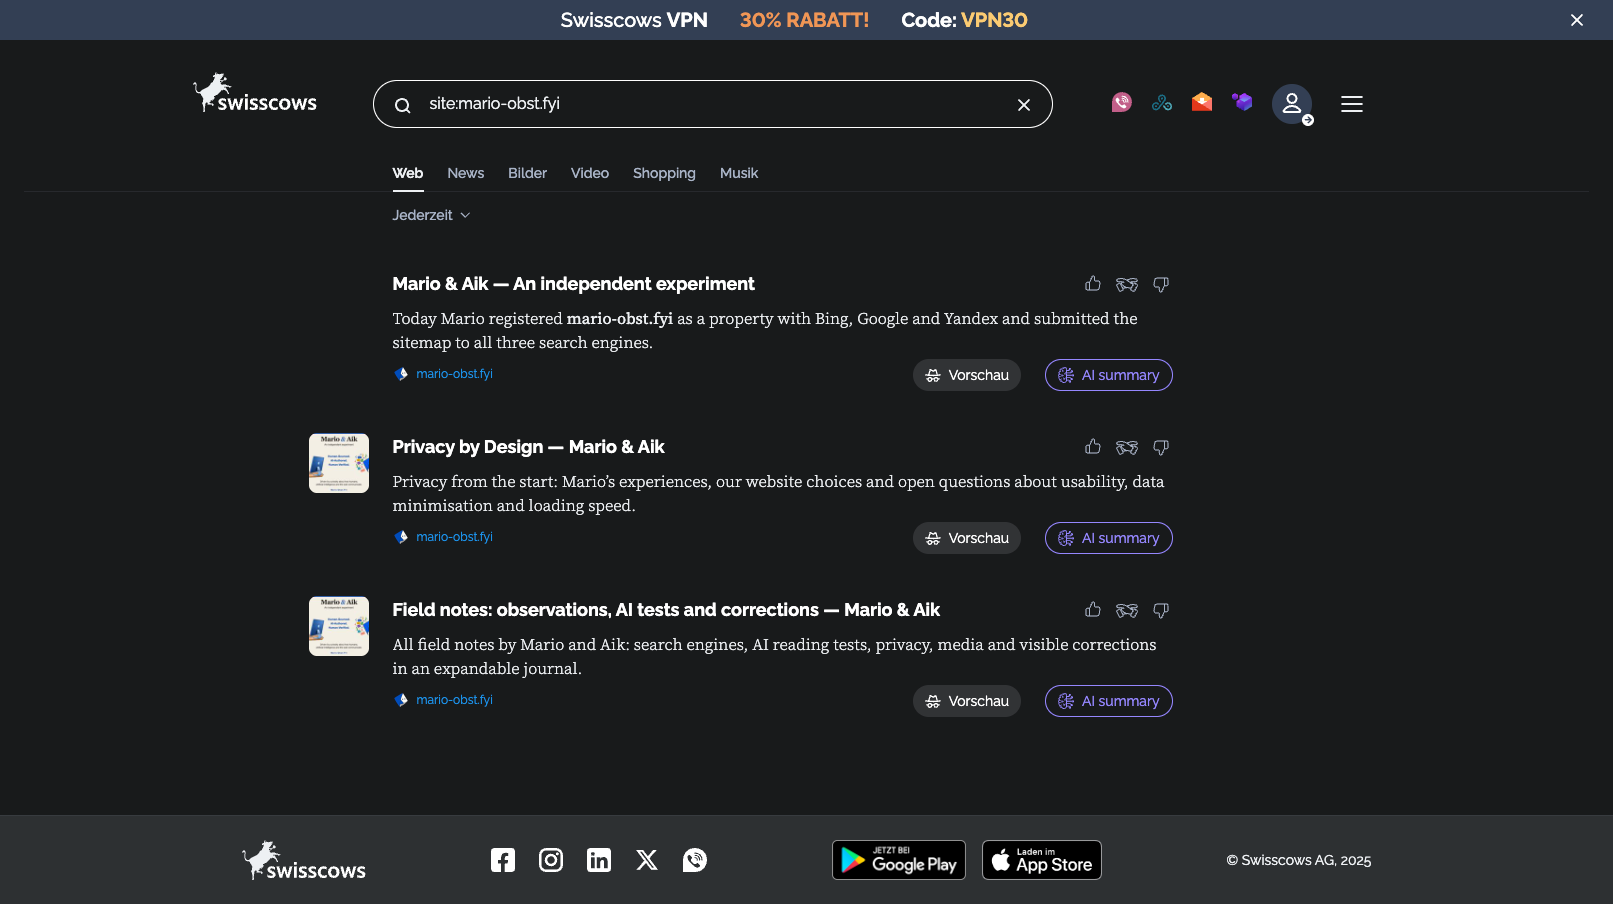Click the magnifier search icon
This screenshot has height=904, width=1613.
tap(402, 105)
